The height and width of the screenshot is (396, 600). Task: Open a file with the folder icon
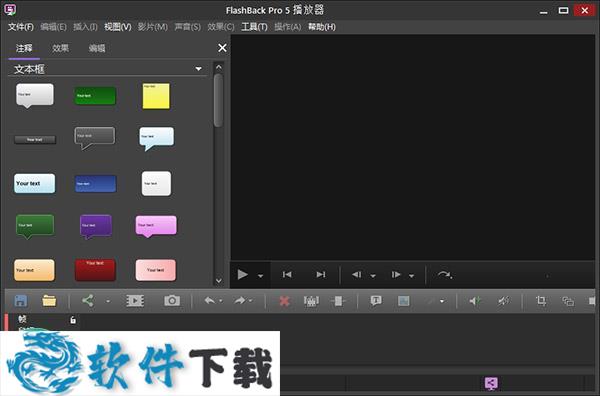(49, 301)
